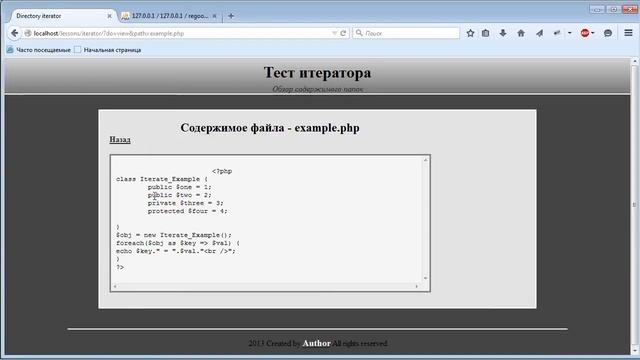Screen dimensions: 640x360
Task: Click the Author link in footer
Action: point(316,343)
